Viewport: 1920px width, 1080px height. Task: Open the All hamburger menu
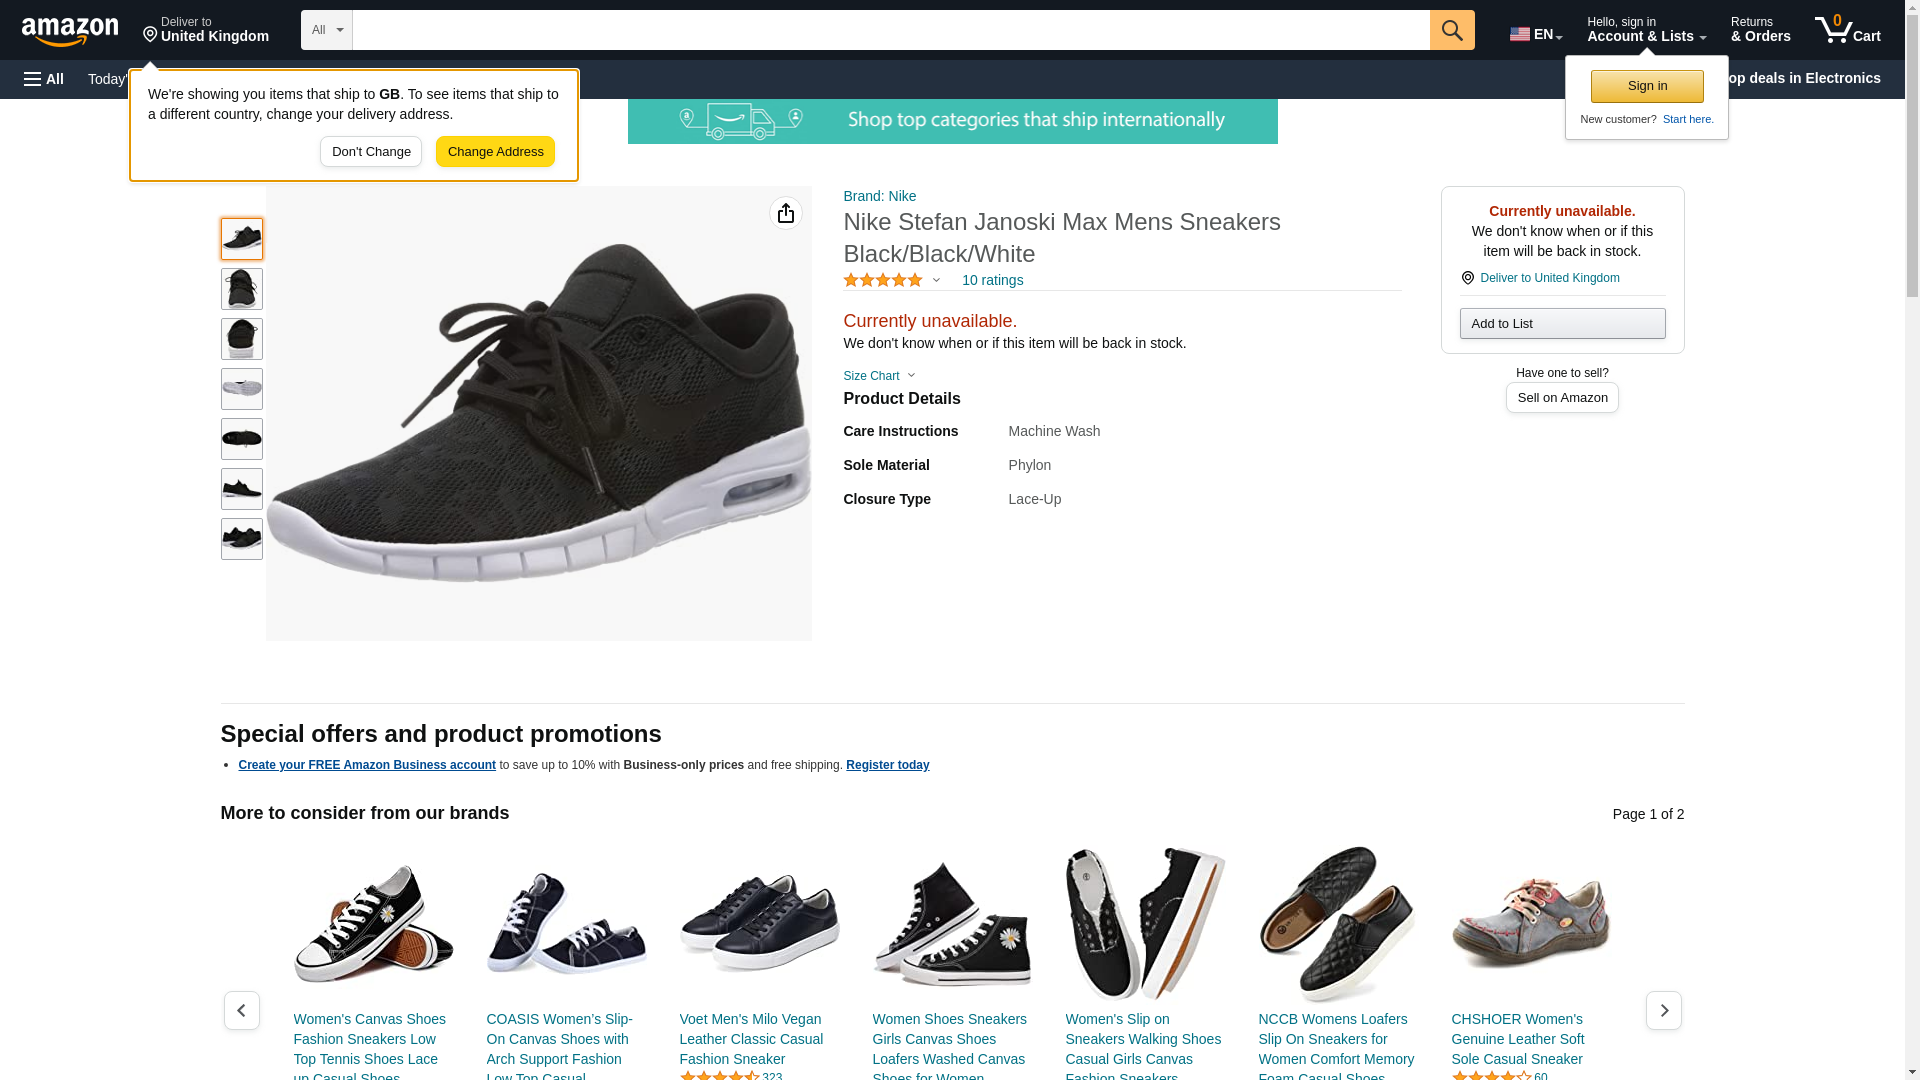coord(44,79)
